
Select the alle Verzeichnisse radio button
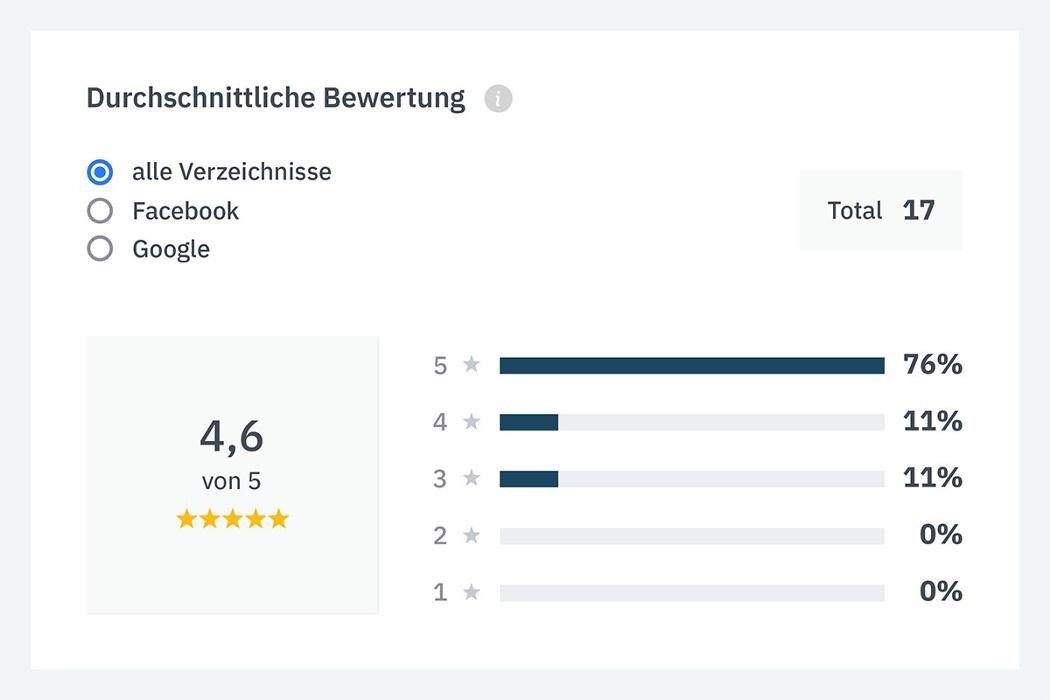pyautogui.click(x=100, y=173)
